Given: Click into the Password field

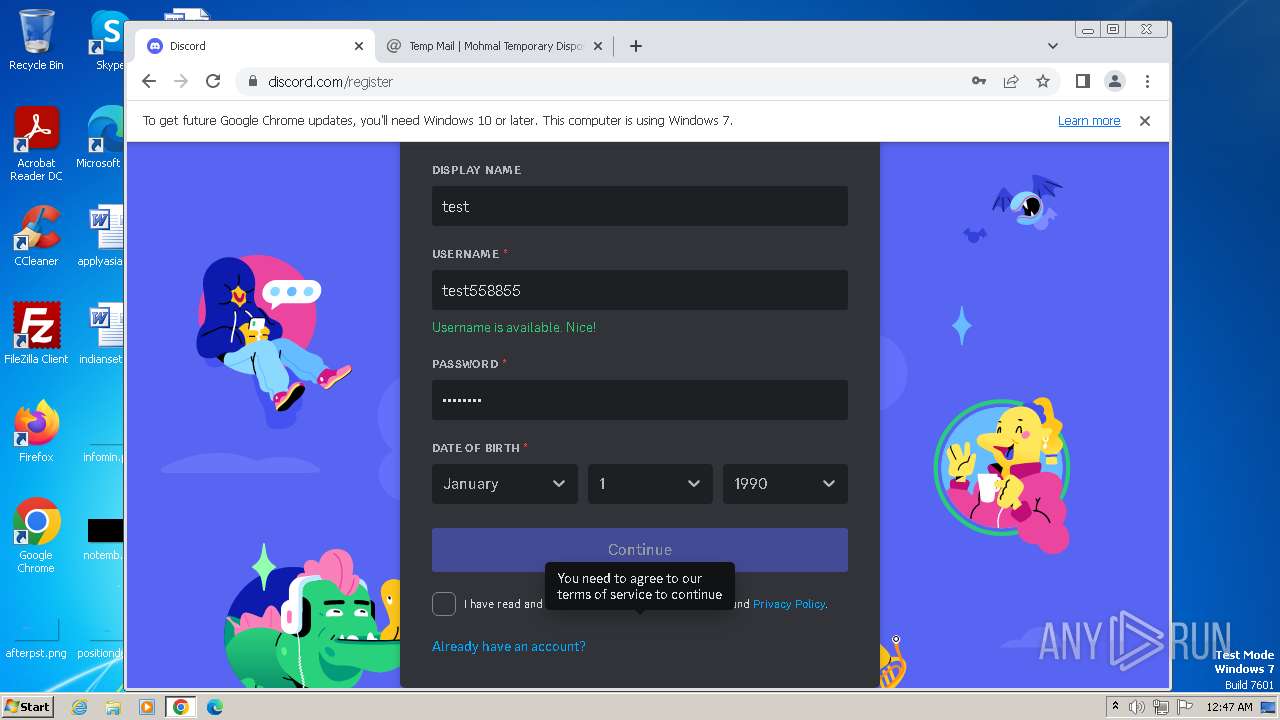Looking at the screenshot, I should [x=640, y=400].
